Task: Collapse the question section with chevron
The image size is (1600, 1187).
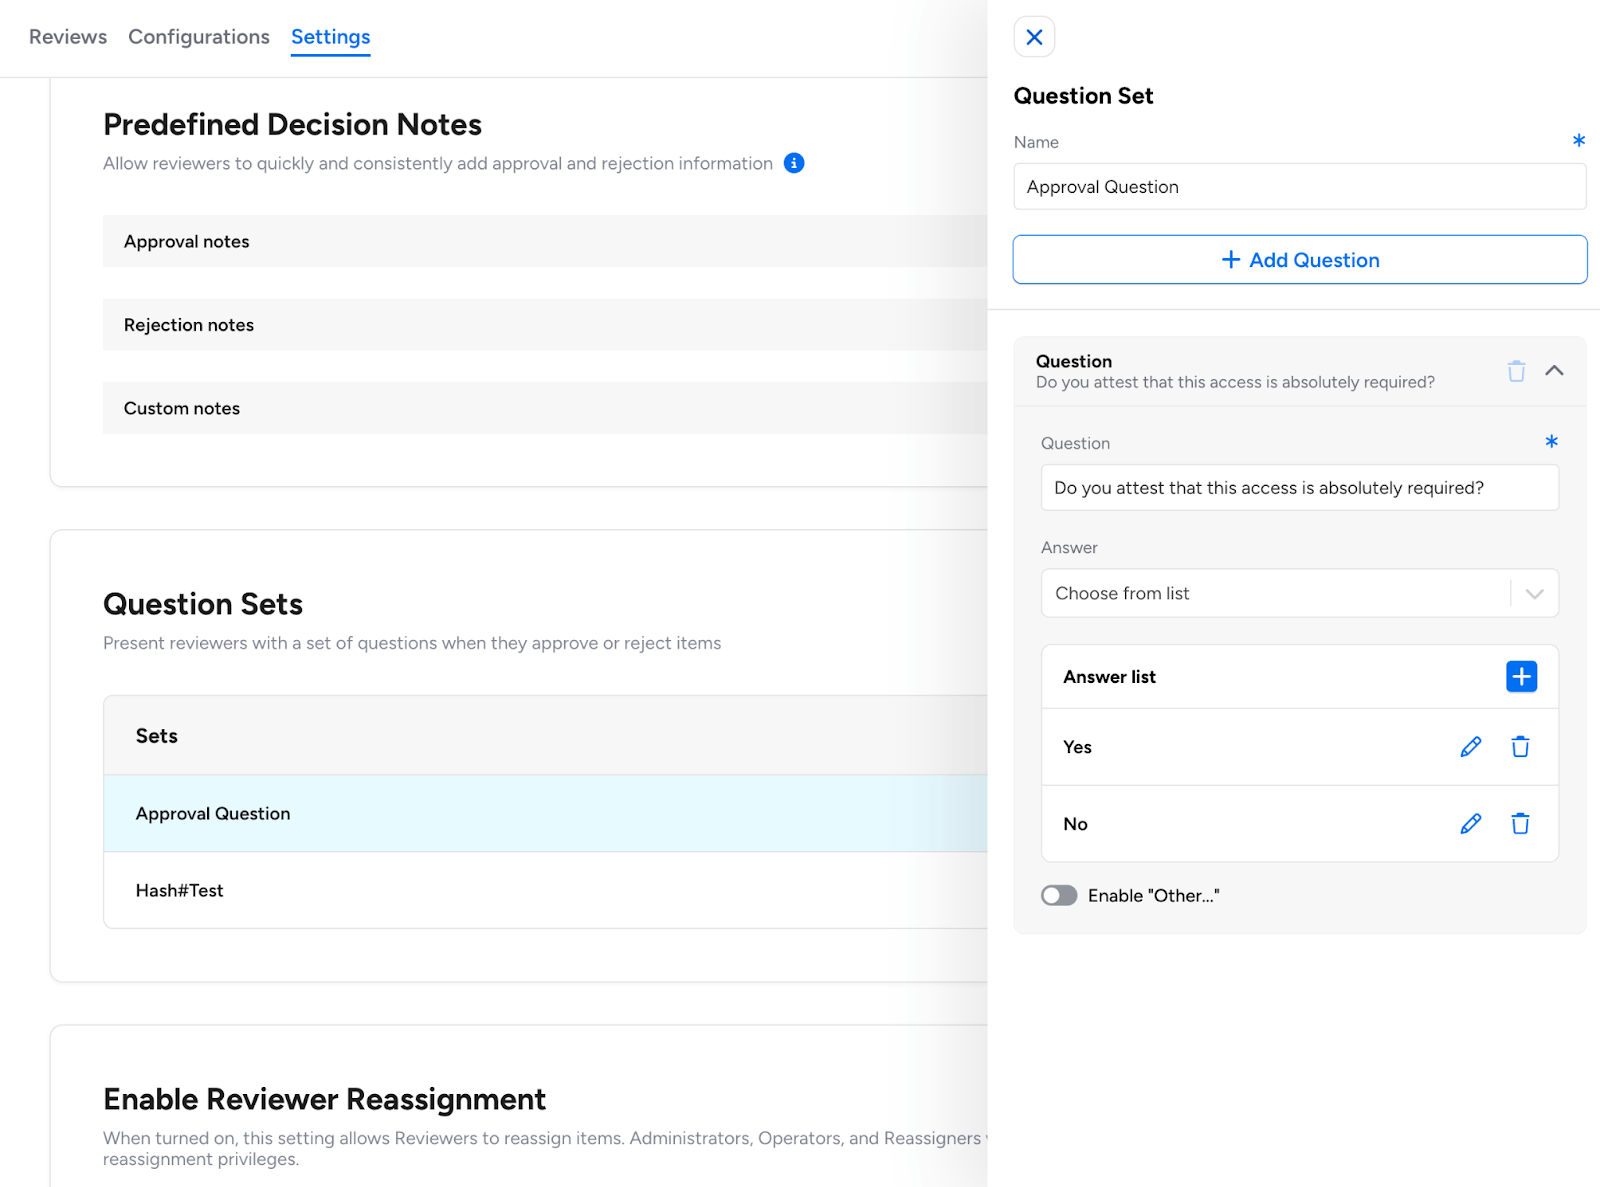Action: click(x=1554, y=371)
